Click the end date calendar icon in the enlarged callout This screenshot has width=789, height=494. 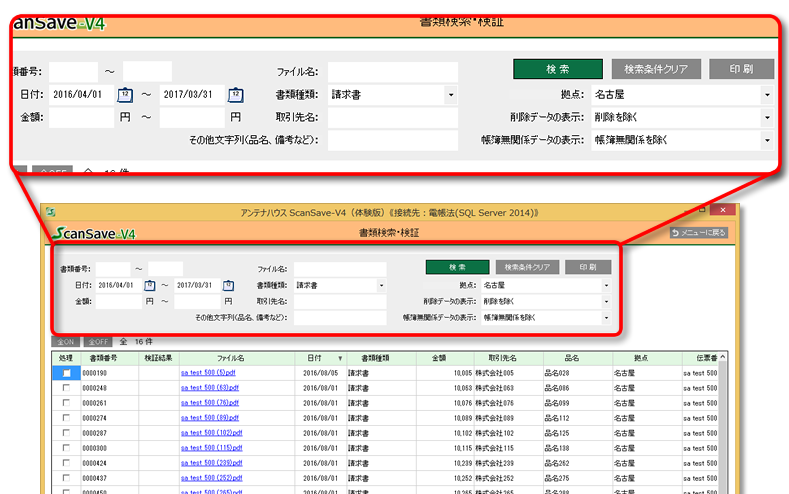coord(234,95)
